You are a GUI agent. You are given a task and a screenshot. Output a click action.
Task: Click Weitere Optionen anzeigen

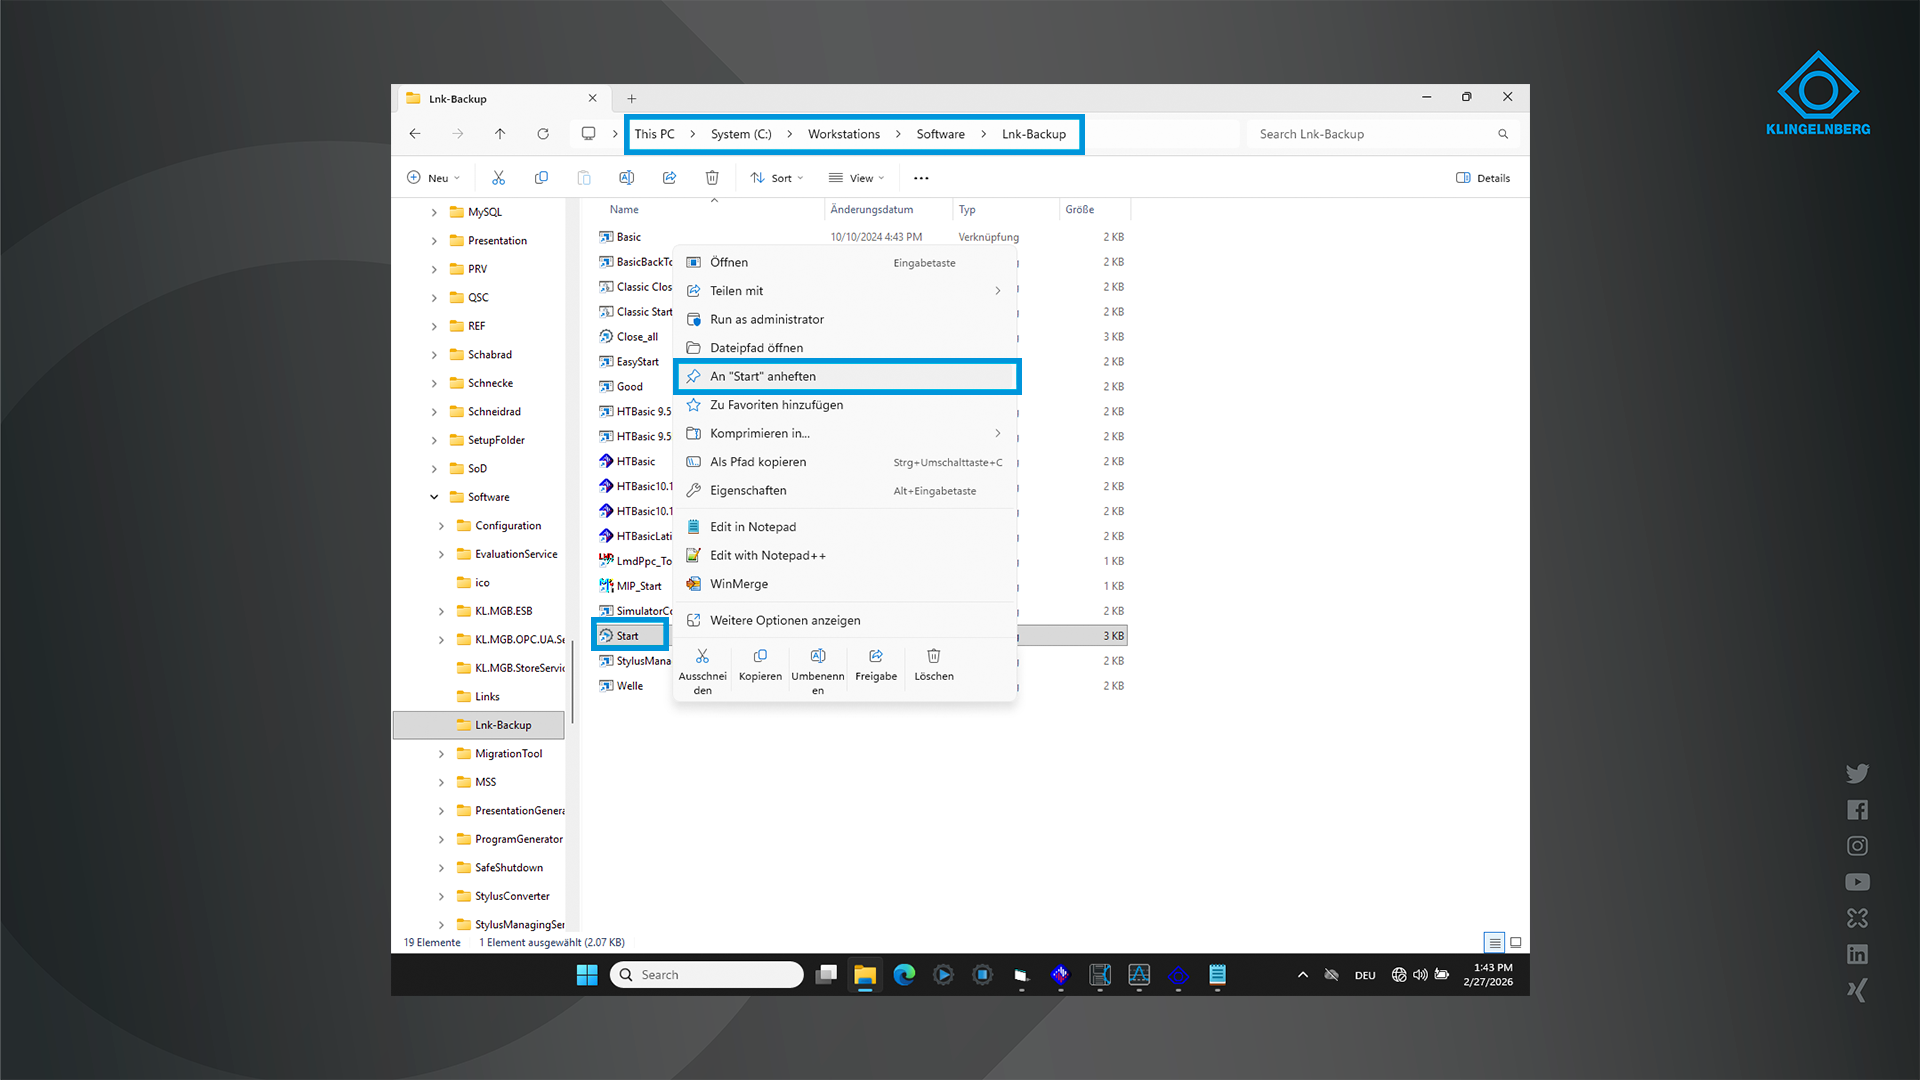tap(845, 620)
